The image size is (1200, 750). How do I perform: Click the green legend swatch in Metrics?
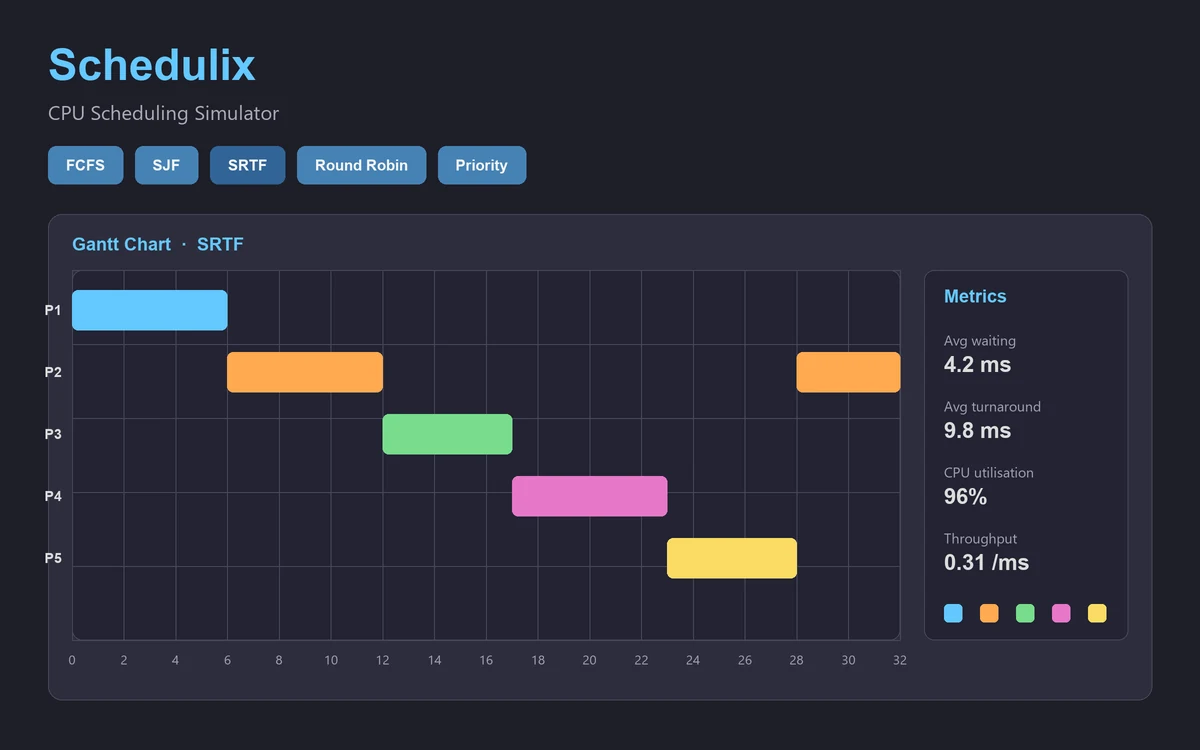click(1025, 613)
